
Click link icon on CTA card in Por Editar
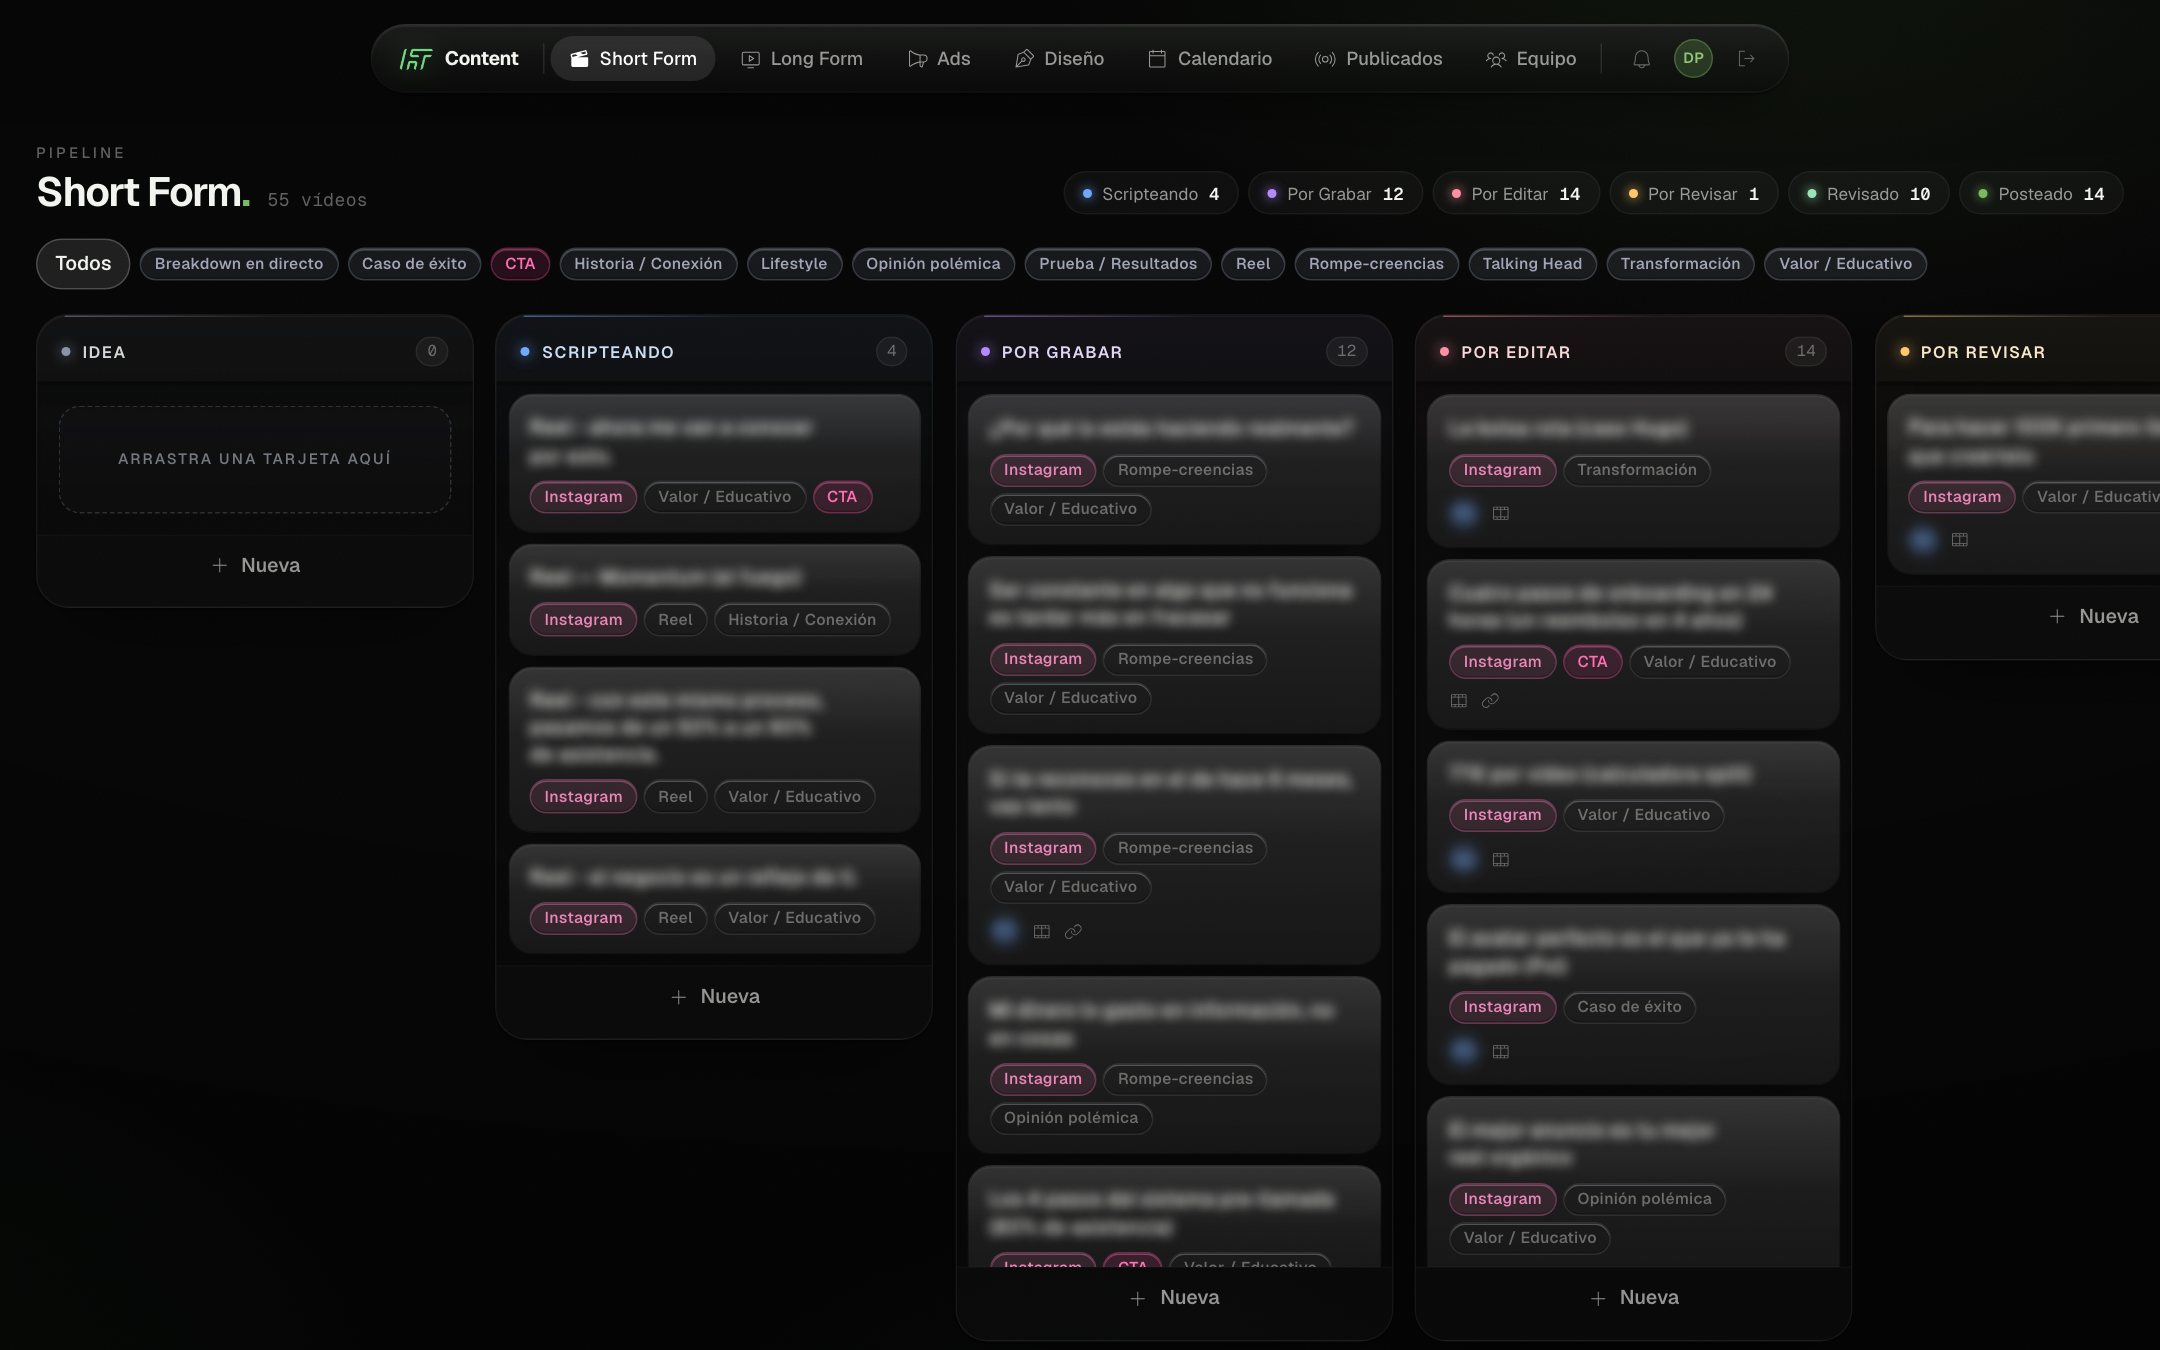(1490, 701)
